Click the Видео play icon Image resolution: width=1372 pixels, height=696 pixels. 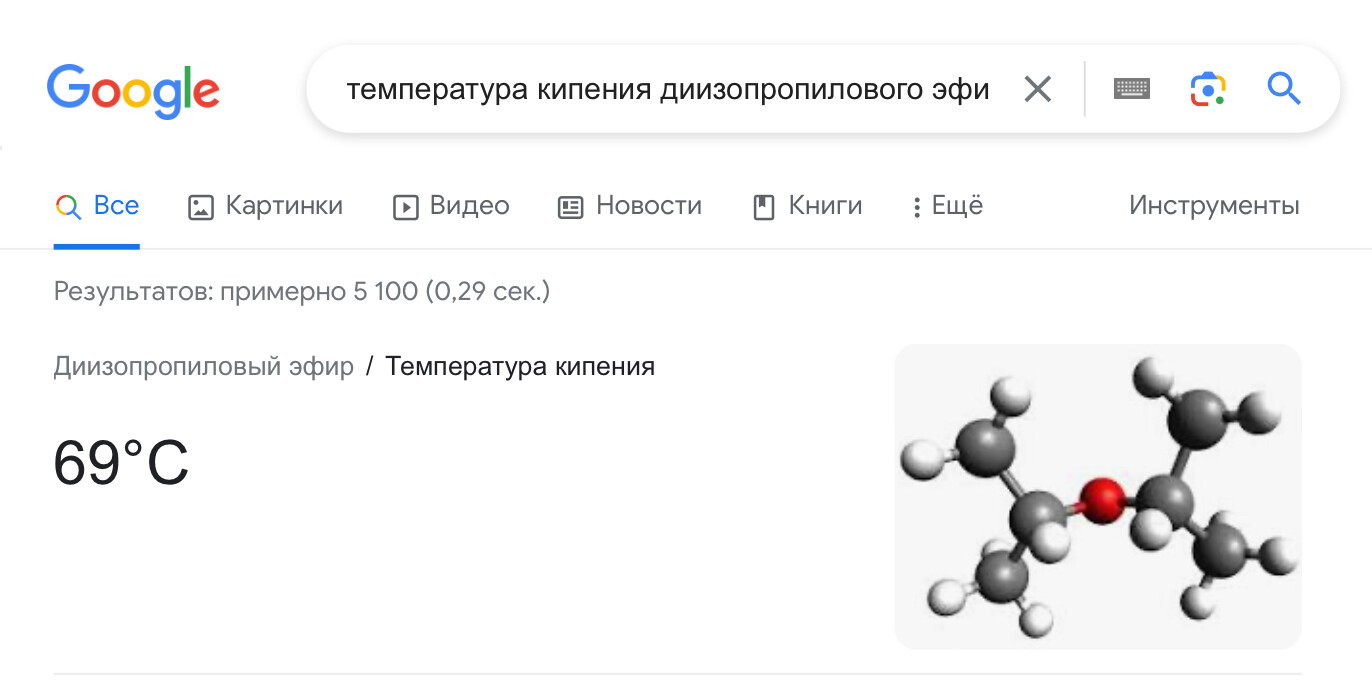coord(405,207)
